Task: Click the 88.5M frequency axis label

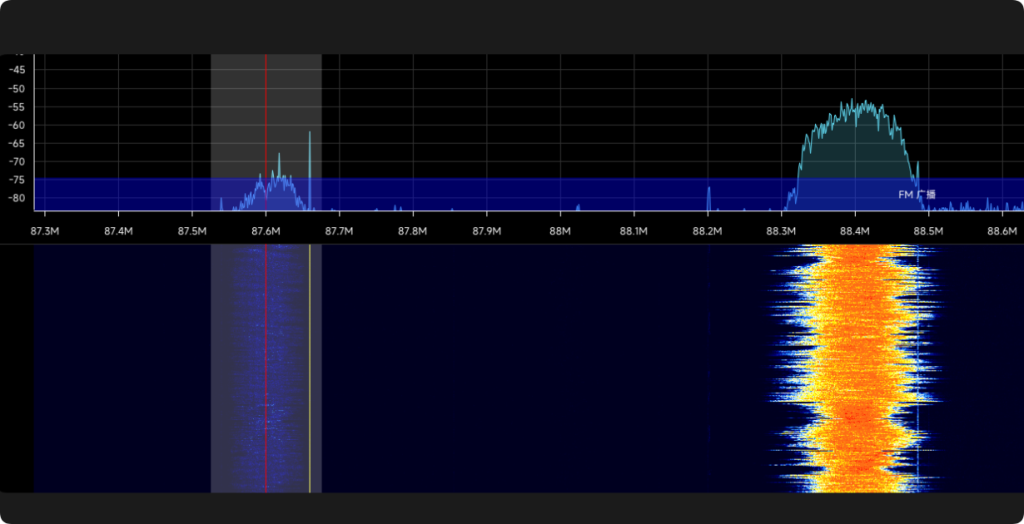Action: [928, 232]
